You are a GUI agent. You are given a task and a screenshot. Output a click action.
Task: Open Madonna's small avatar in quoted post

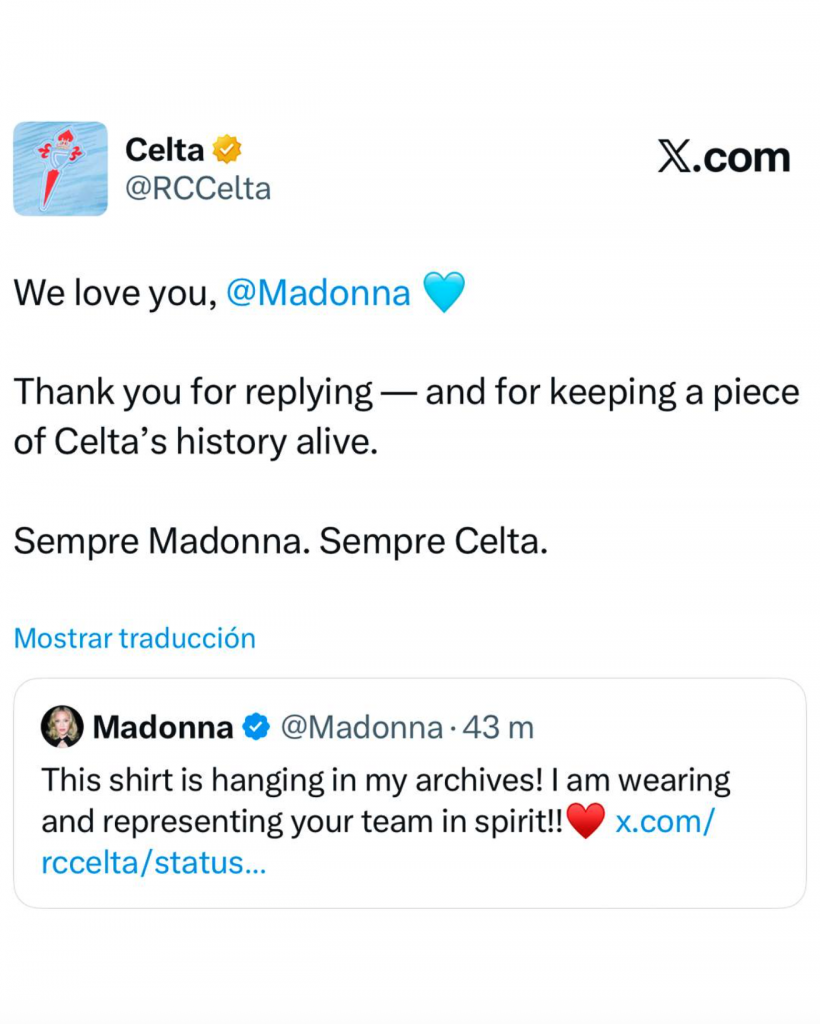pyautogui.click(x=62, y=727)
